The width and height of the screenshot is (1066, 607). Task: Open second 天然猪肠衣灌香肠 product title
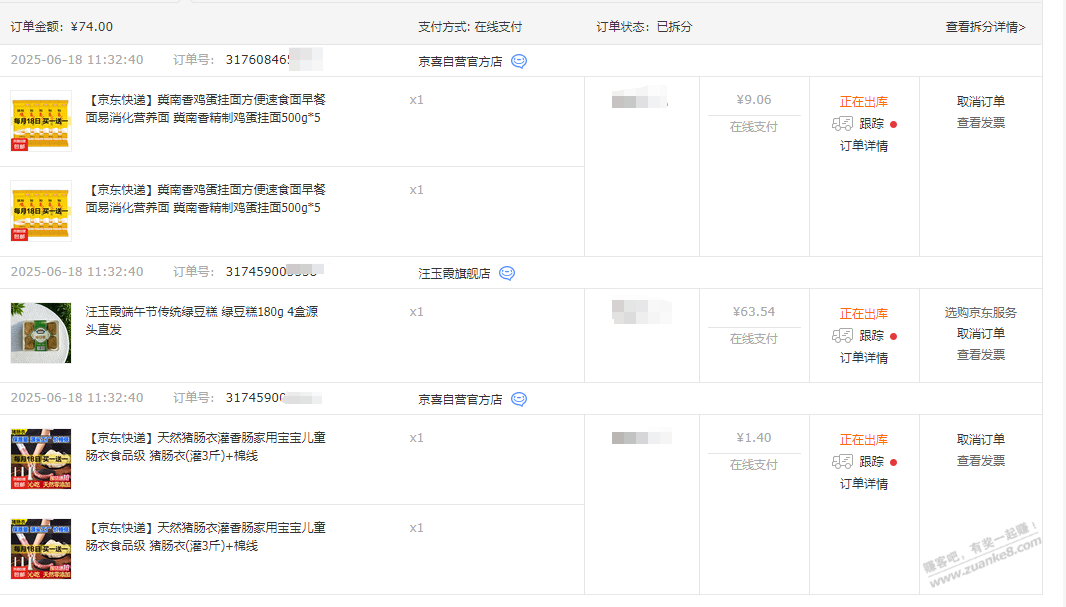pyautogui.click(x=205, y=536)
